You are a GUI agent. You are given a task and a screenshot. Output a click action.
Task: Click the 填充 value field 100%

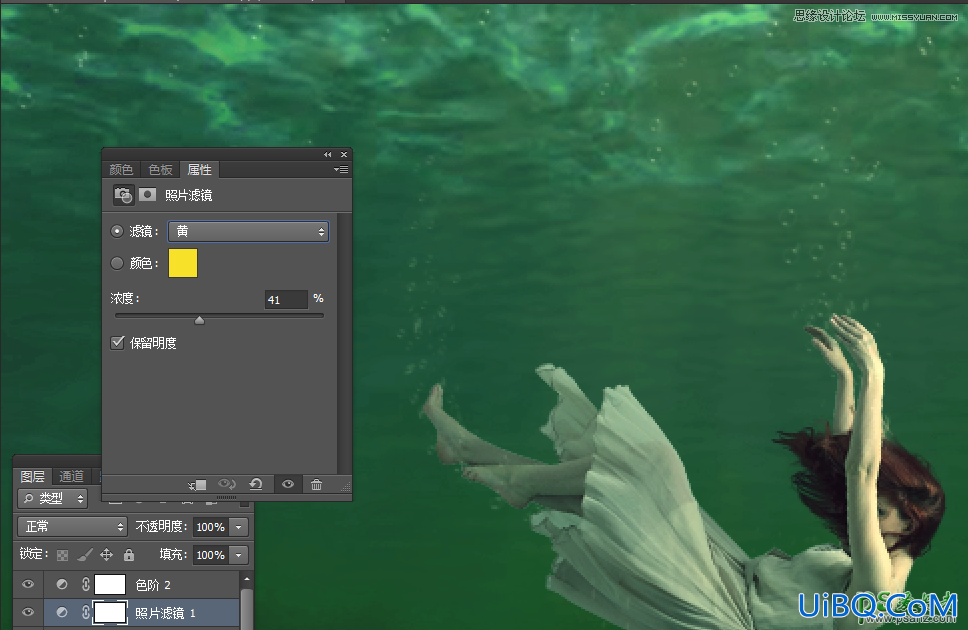(211, 555)
